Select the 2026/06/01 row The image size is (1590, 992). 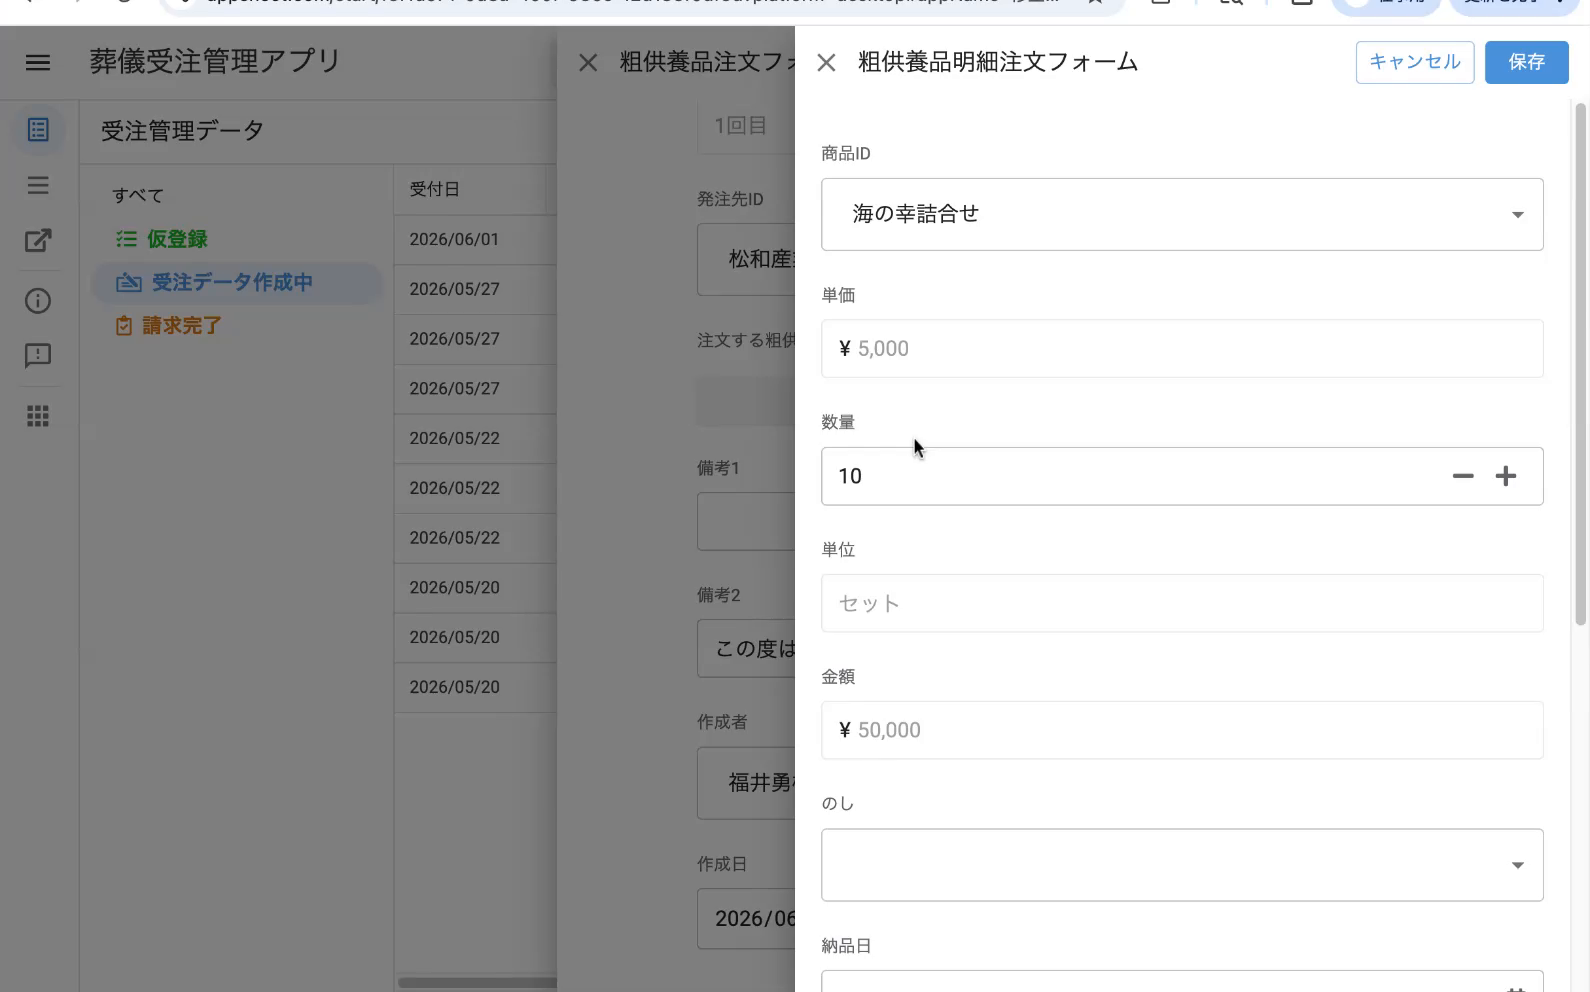click(475, 240)
